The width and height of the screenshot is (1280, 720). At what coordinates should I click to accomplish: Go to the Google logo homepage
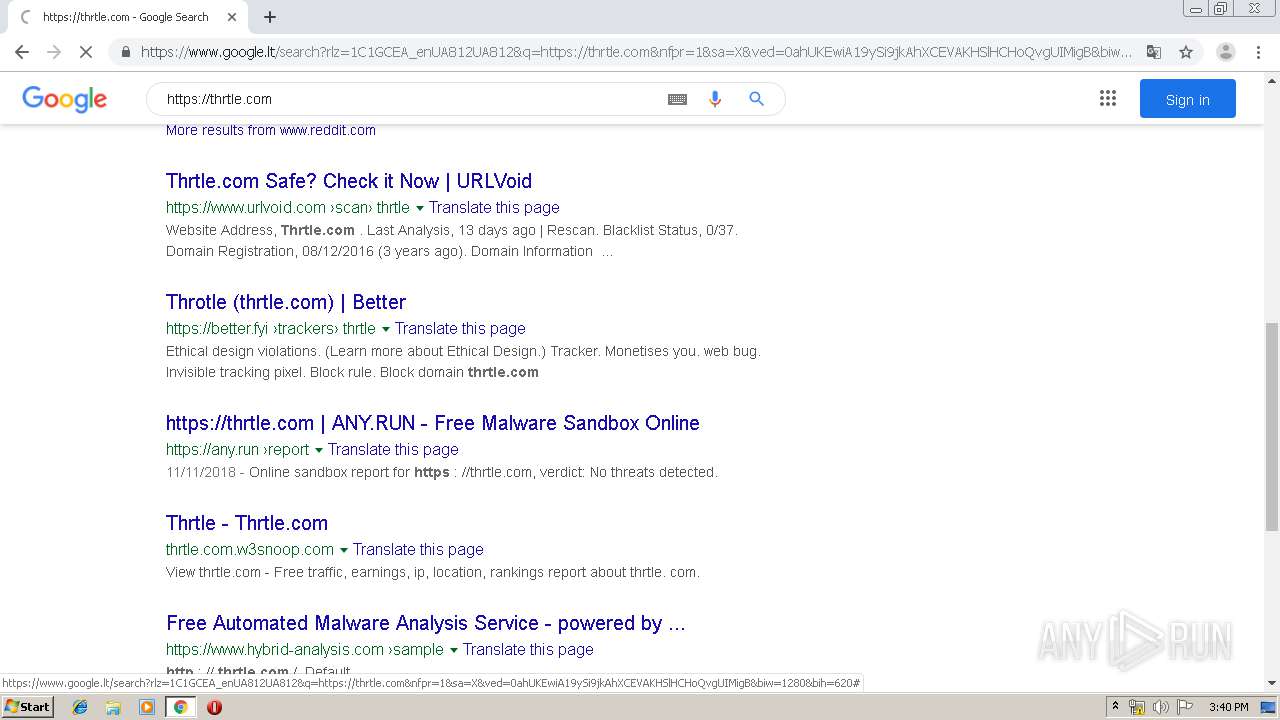[x=64, y=99]
